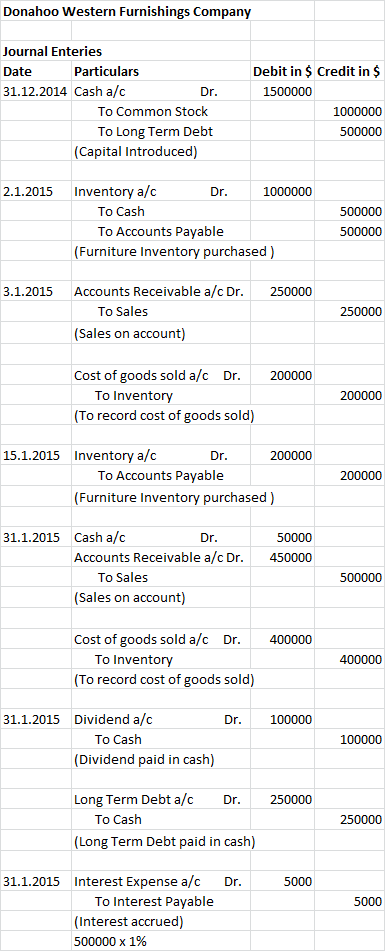Click 'Accounts Receivable a/c Dr.' with the 450000 debit
Image resolution: width=385 pixels, height=951 pixels.
[159, 557]
